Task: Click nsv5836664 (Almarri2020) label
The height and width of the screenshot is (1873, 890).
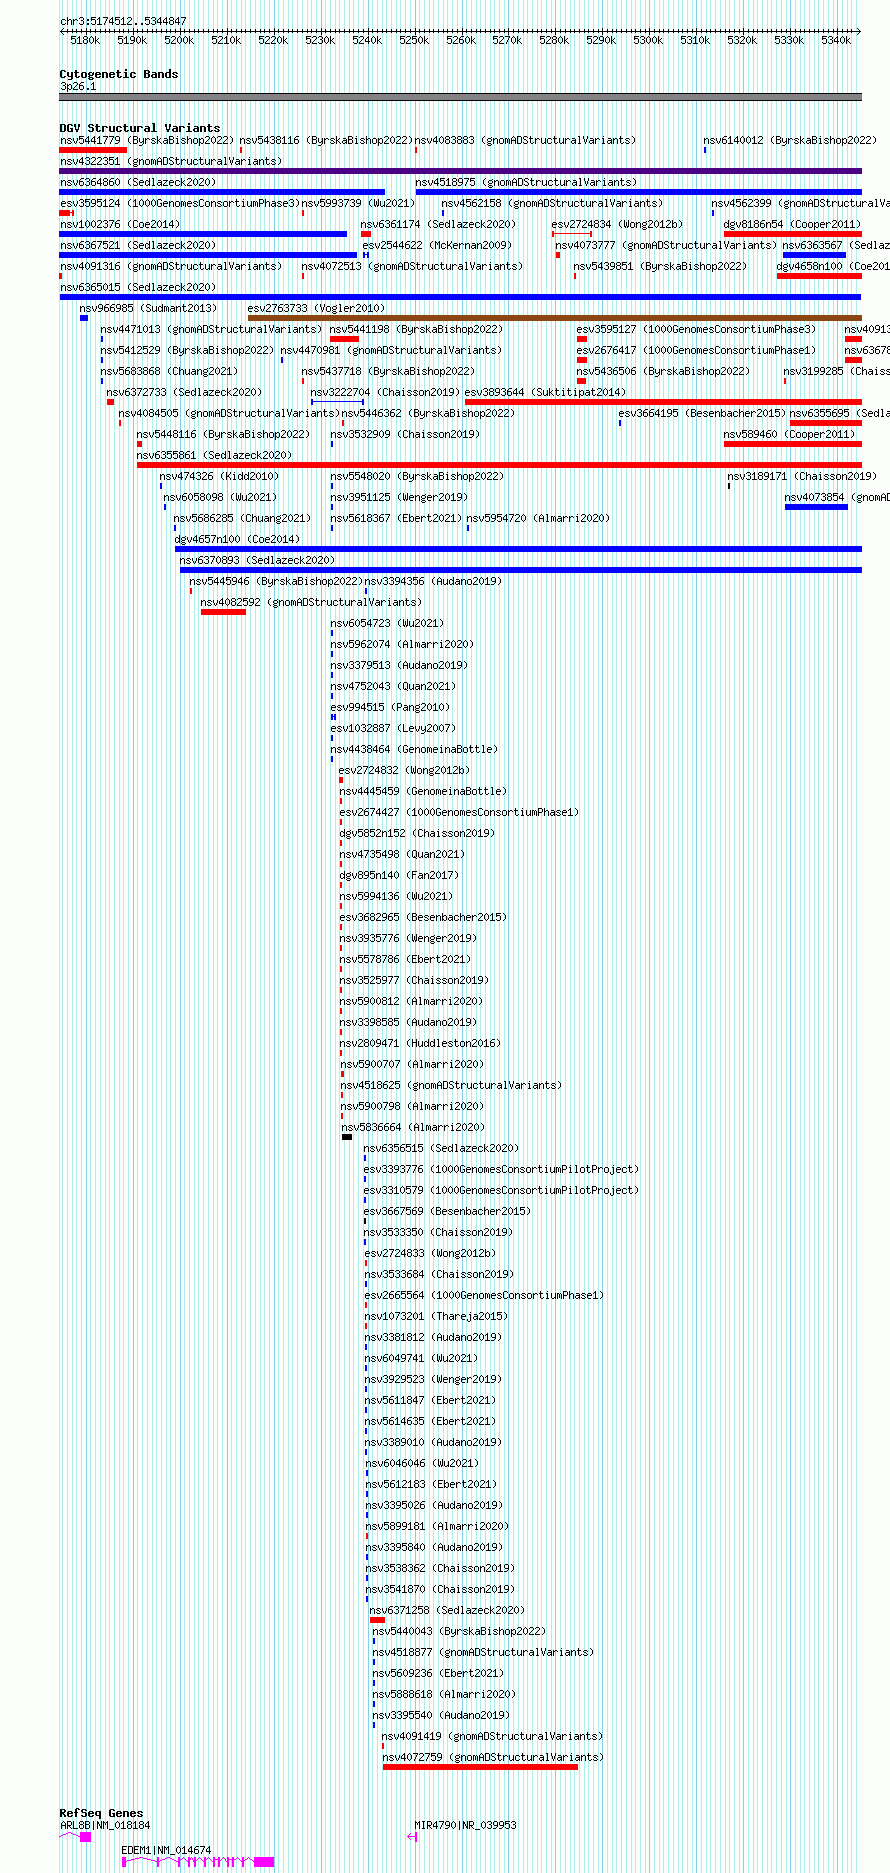Action: click(x=413, y=1128)
